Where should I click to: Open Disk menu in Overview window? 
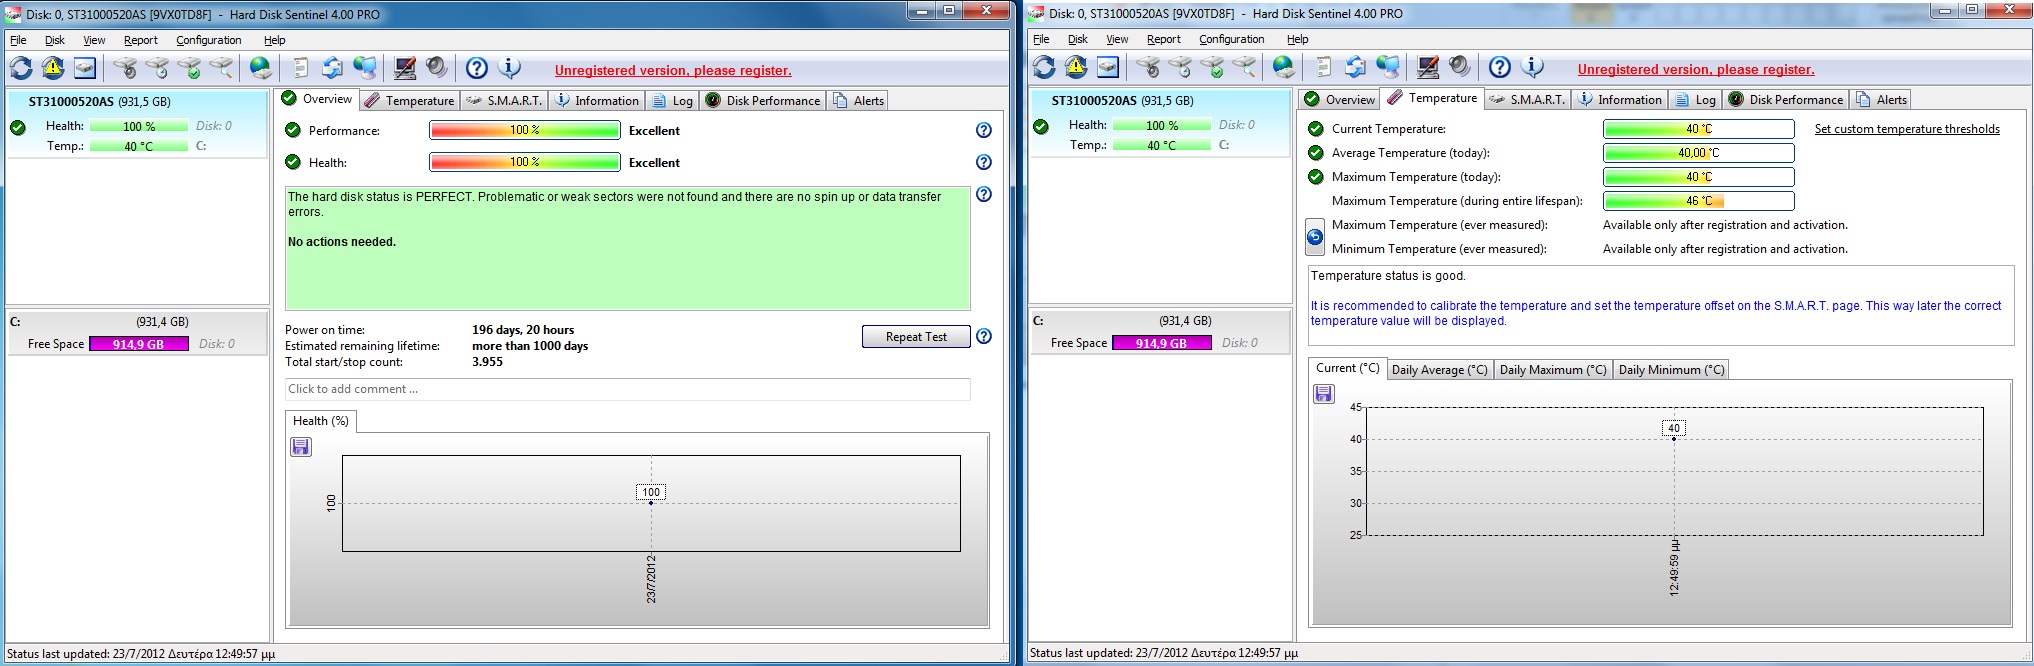coord(55,40)
